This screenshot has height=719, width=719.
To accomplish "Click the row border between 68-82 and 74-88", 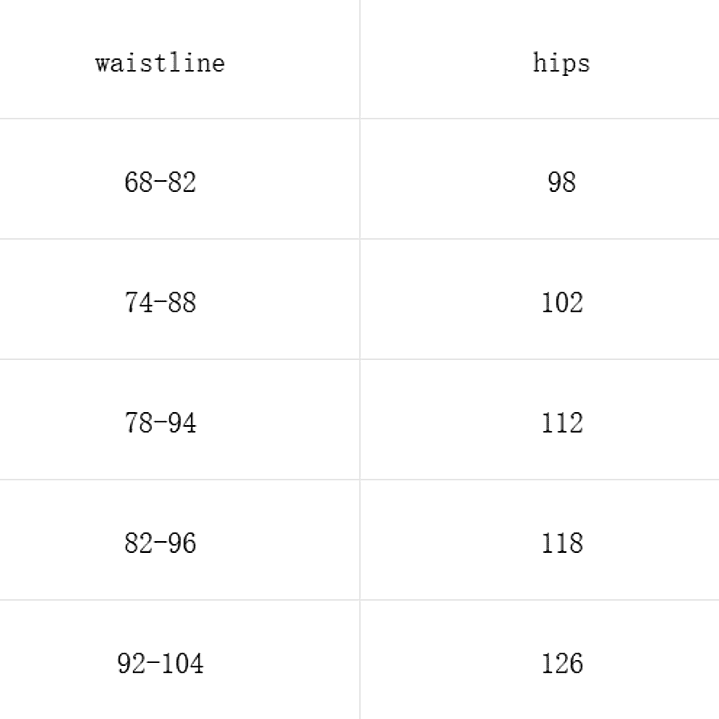I will (x=180, y=239).
